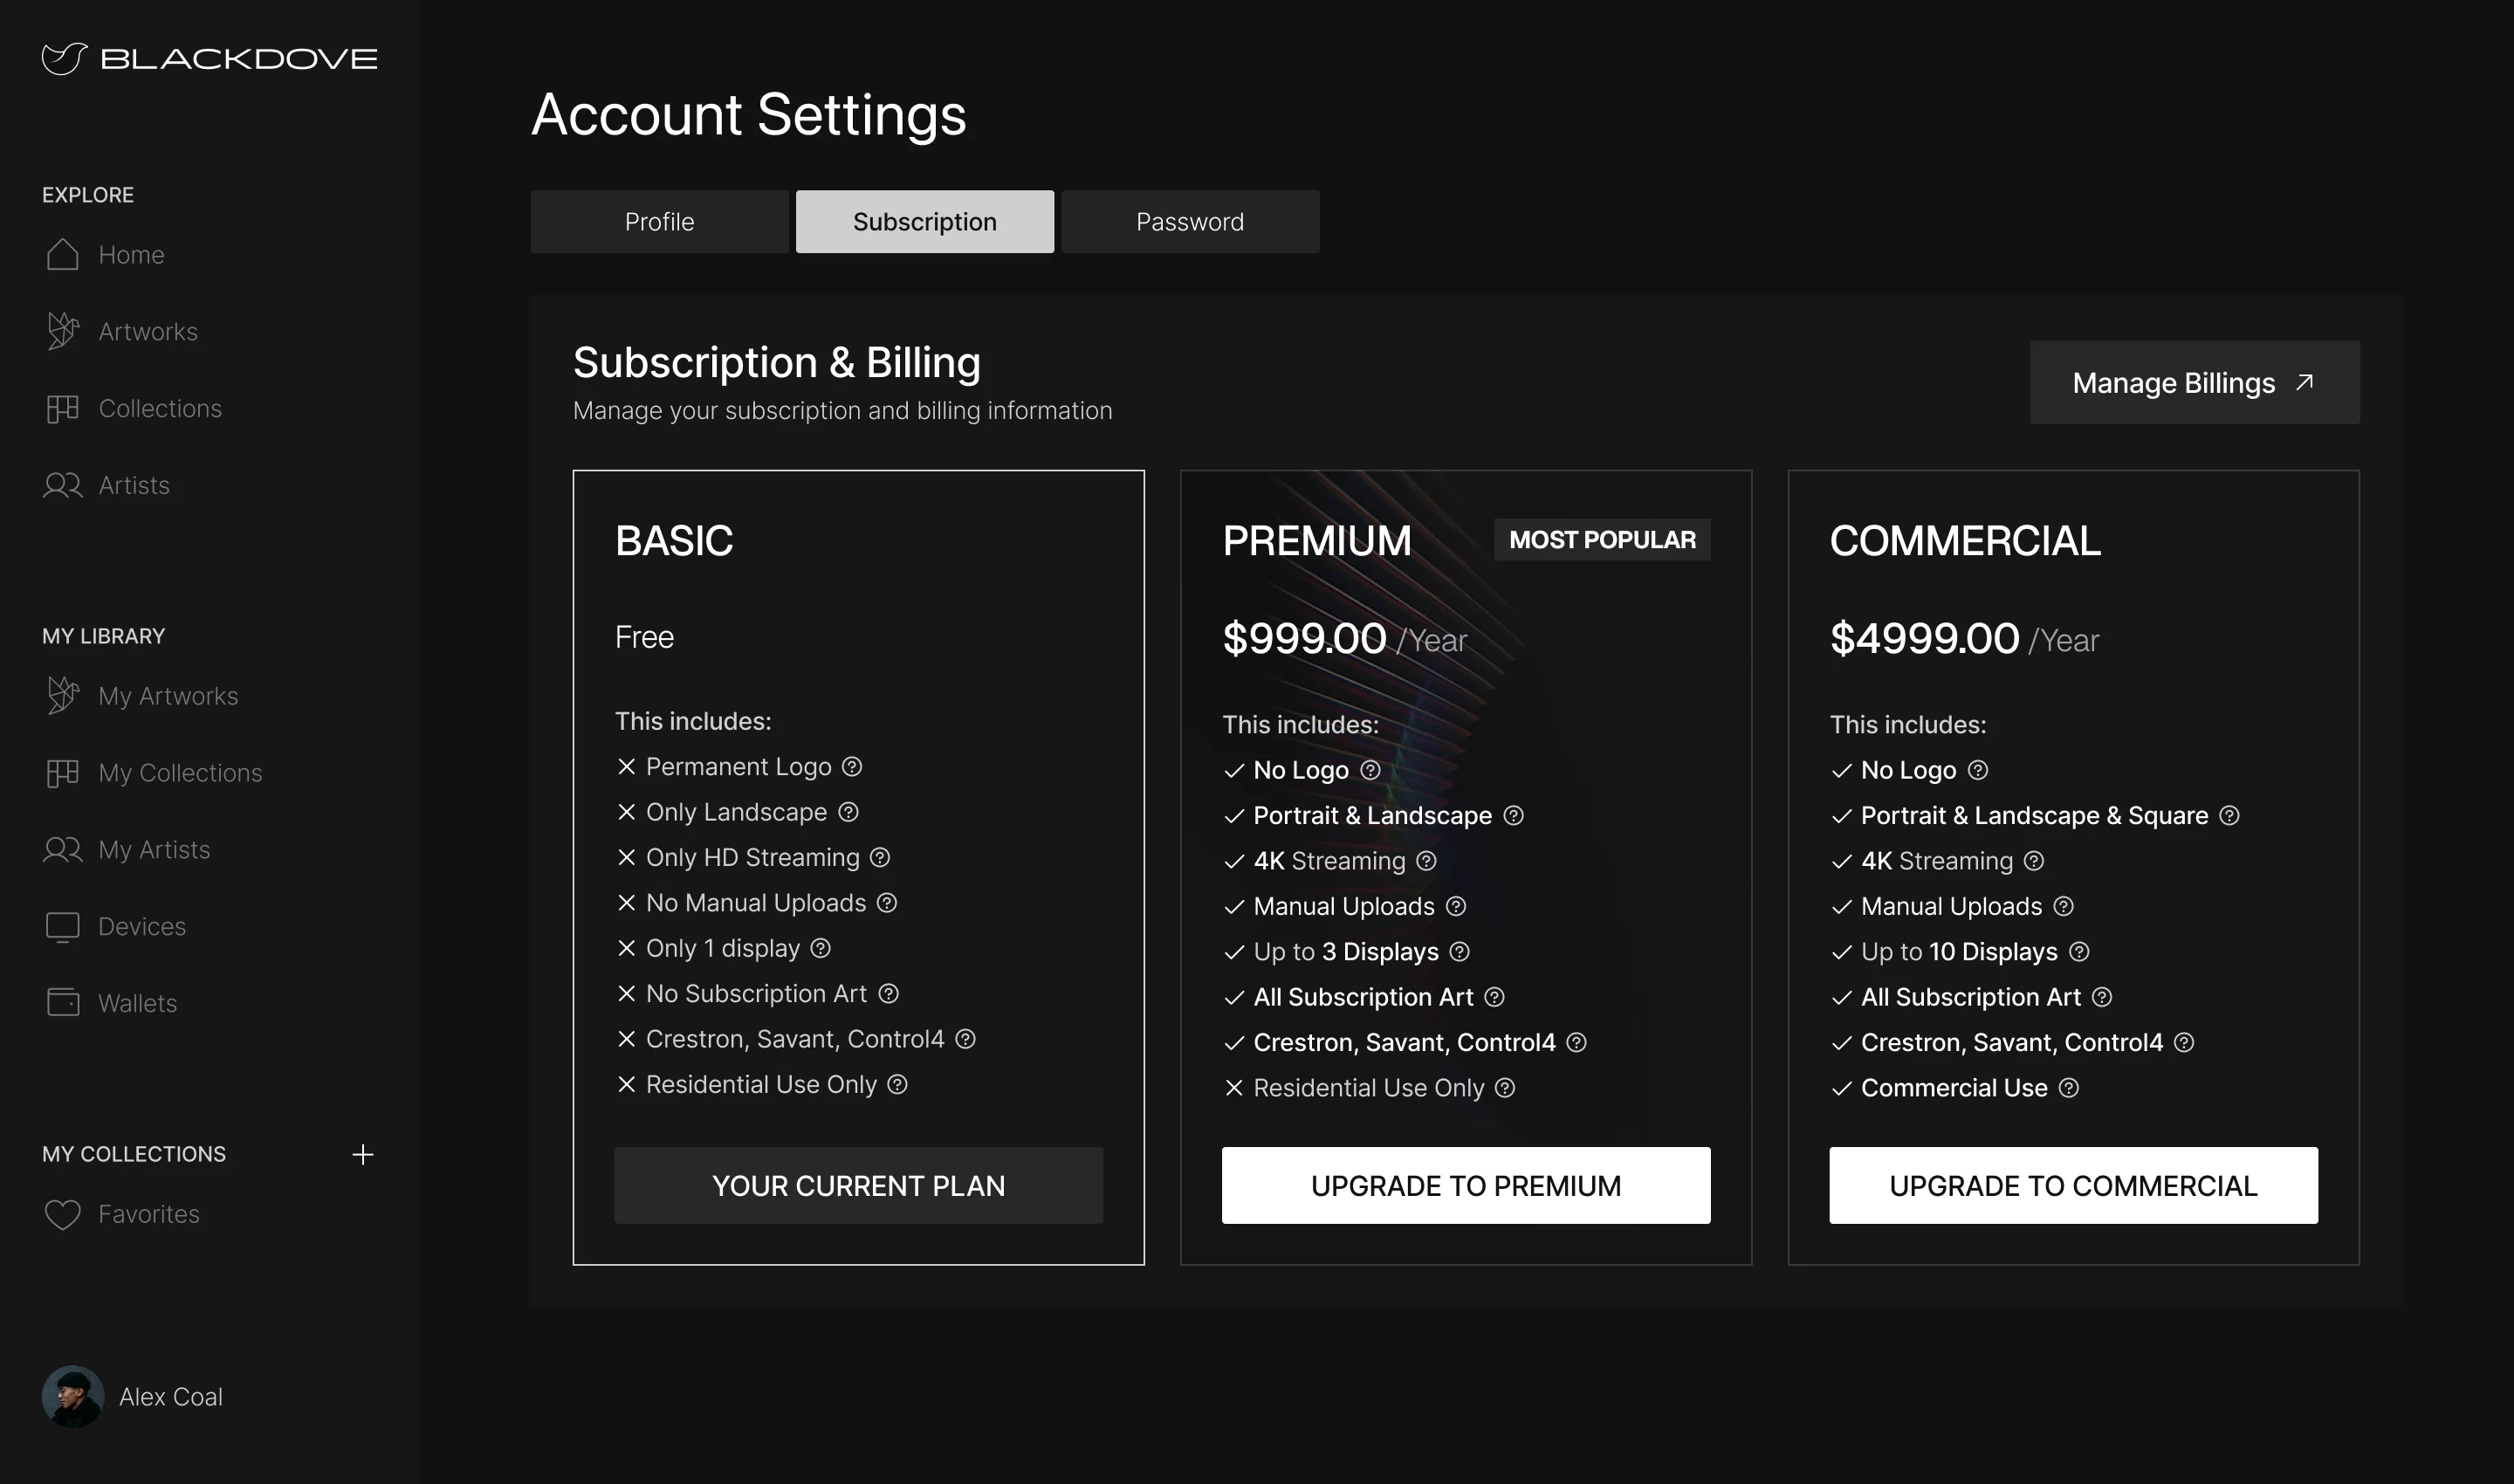This screenshot has height=1484, width=2514.
Task: Open the Wallets icon
Action: click(62, 1002)
